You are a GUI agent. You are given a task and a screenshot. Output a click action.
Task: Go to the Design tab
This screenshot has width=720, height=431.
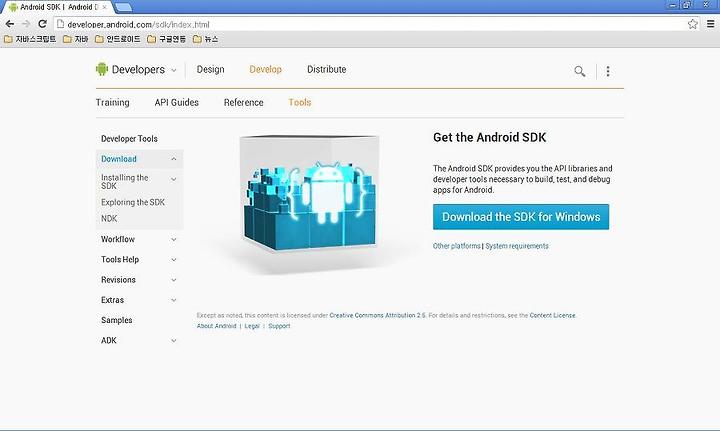click(x=210, y=69)
